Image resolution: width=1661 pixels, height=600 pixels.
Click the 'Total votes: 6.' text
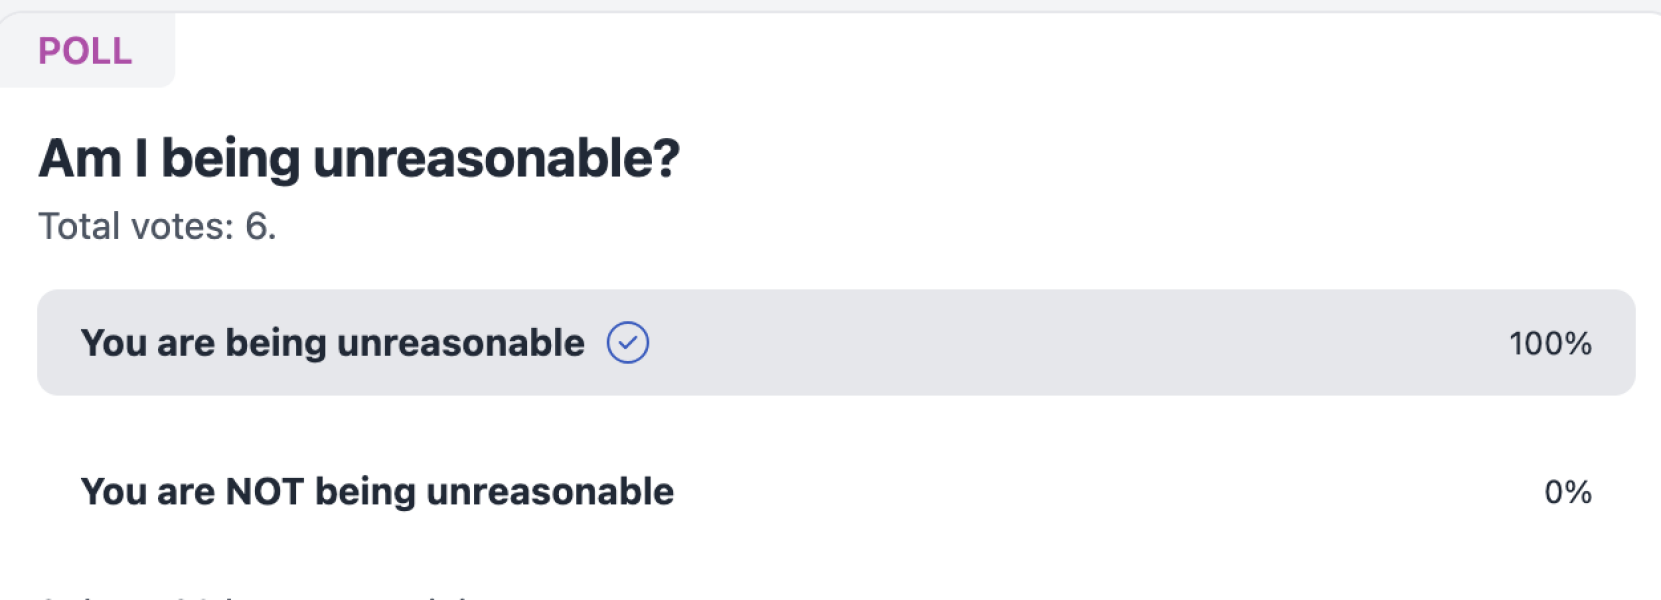157,227
